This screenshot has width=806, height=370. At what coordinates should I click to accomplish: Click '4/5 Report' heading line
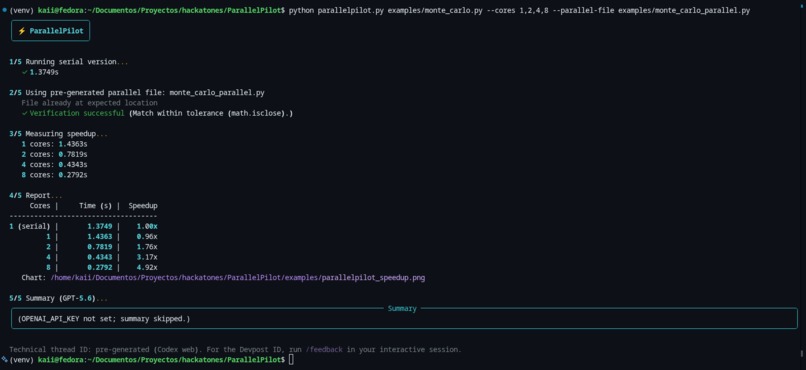pos(35,195)
